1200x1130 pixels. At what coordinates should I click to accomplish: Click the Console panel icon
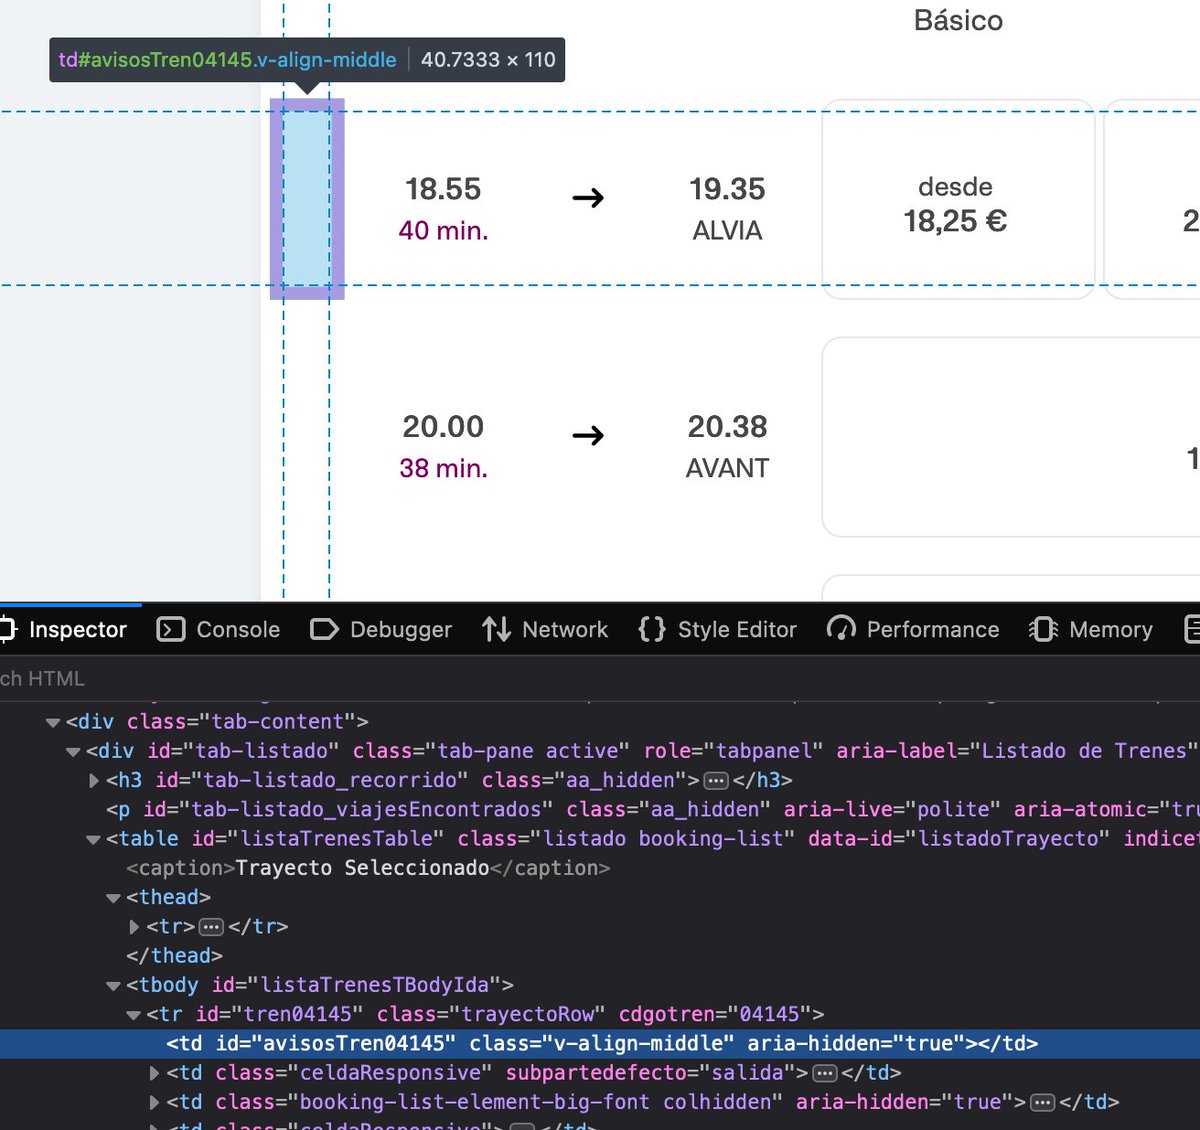coord(171,629)
